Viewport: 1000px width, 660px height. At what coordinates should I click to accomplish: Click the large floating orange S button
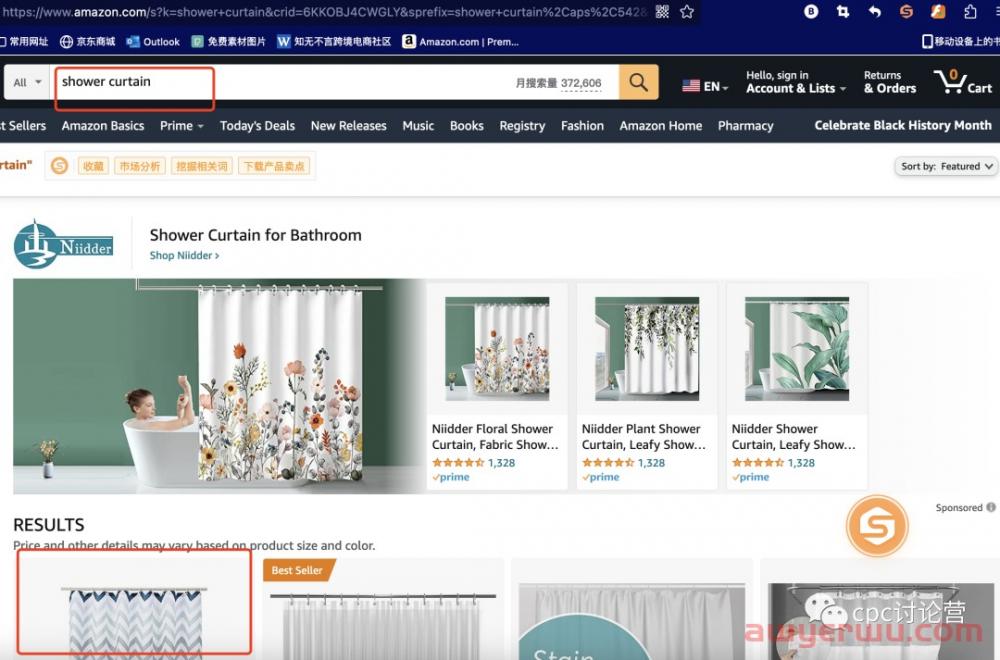877,526
